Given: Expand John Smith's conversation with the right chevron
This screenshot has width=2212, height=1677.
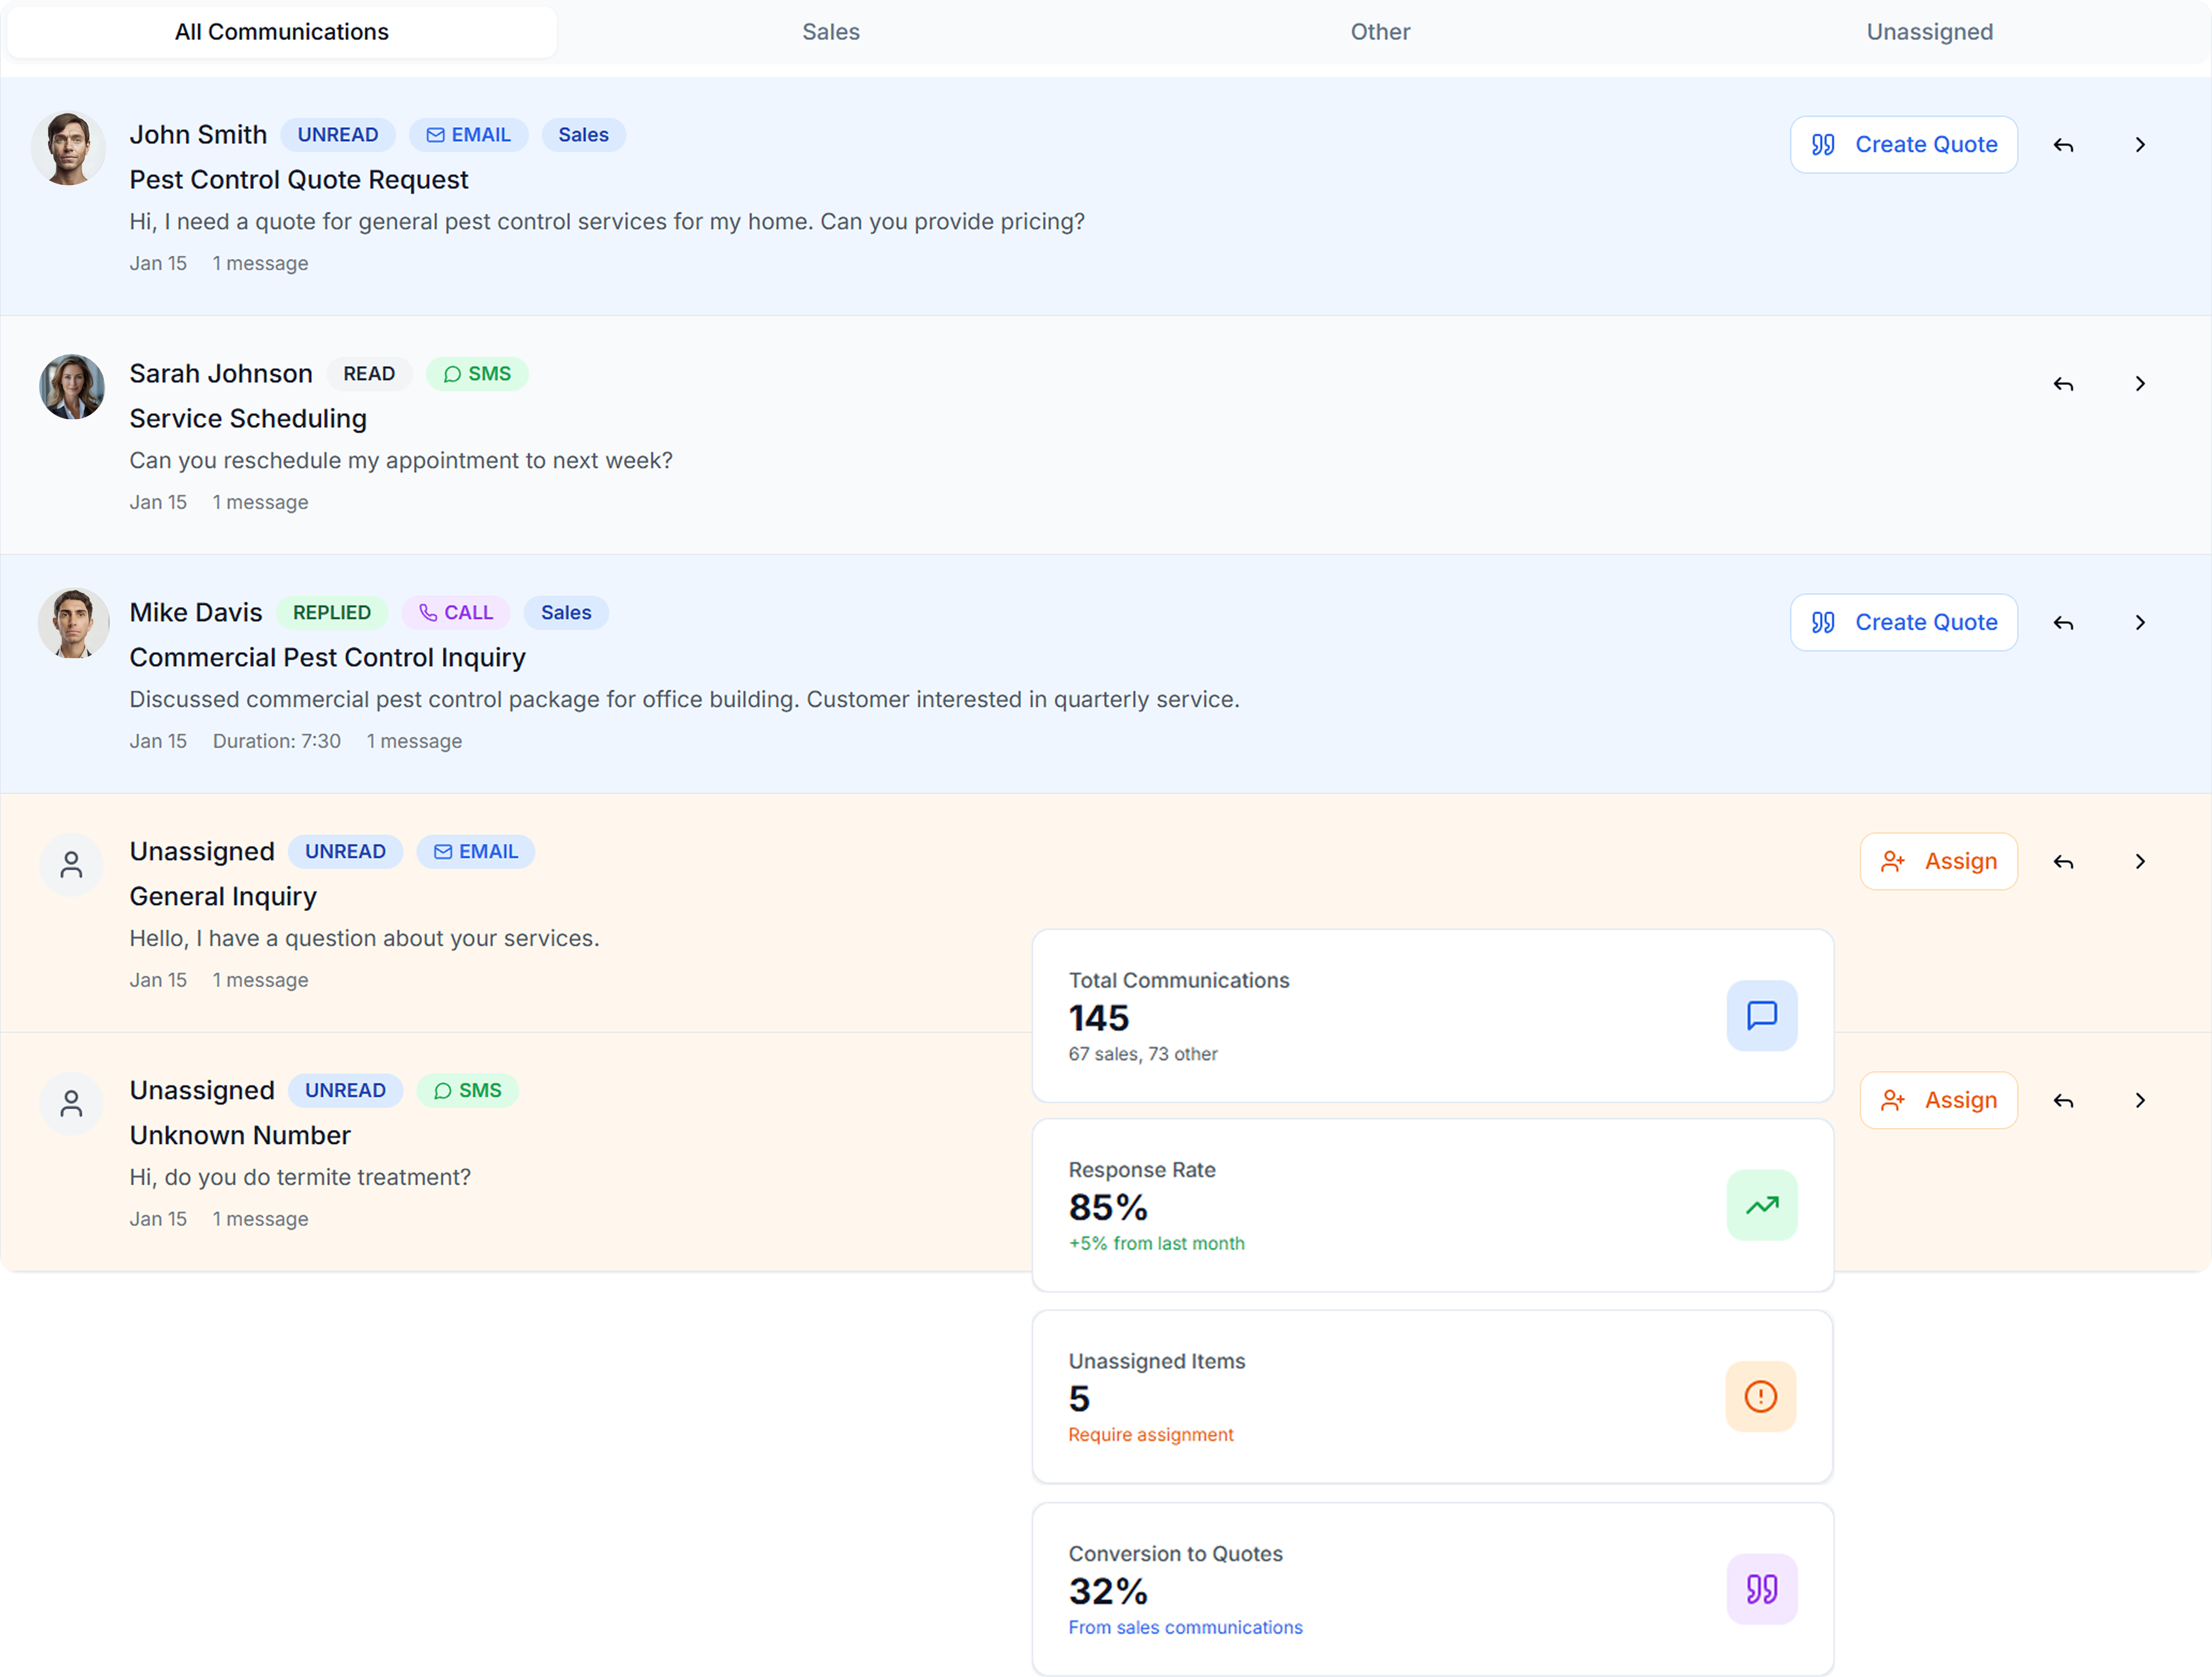Looking at the screenshot, I should [x=2140, y=144].
